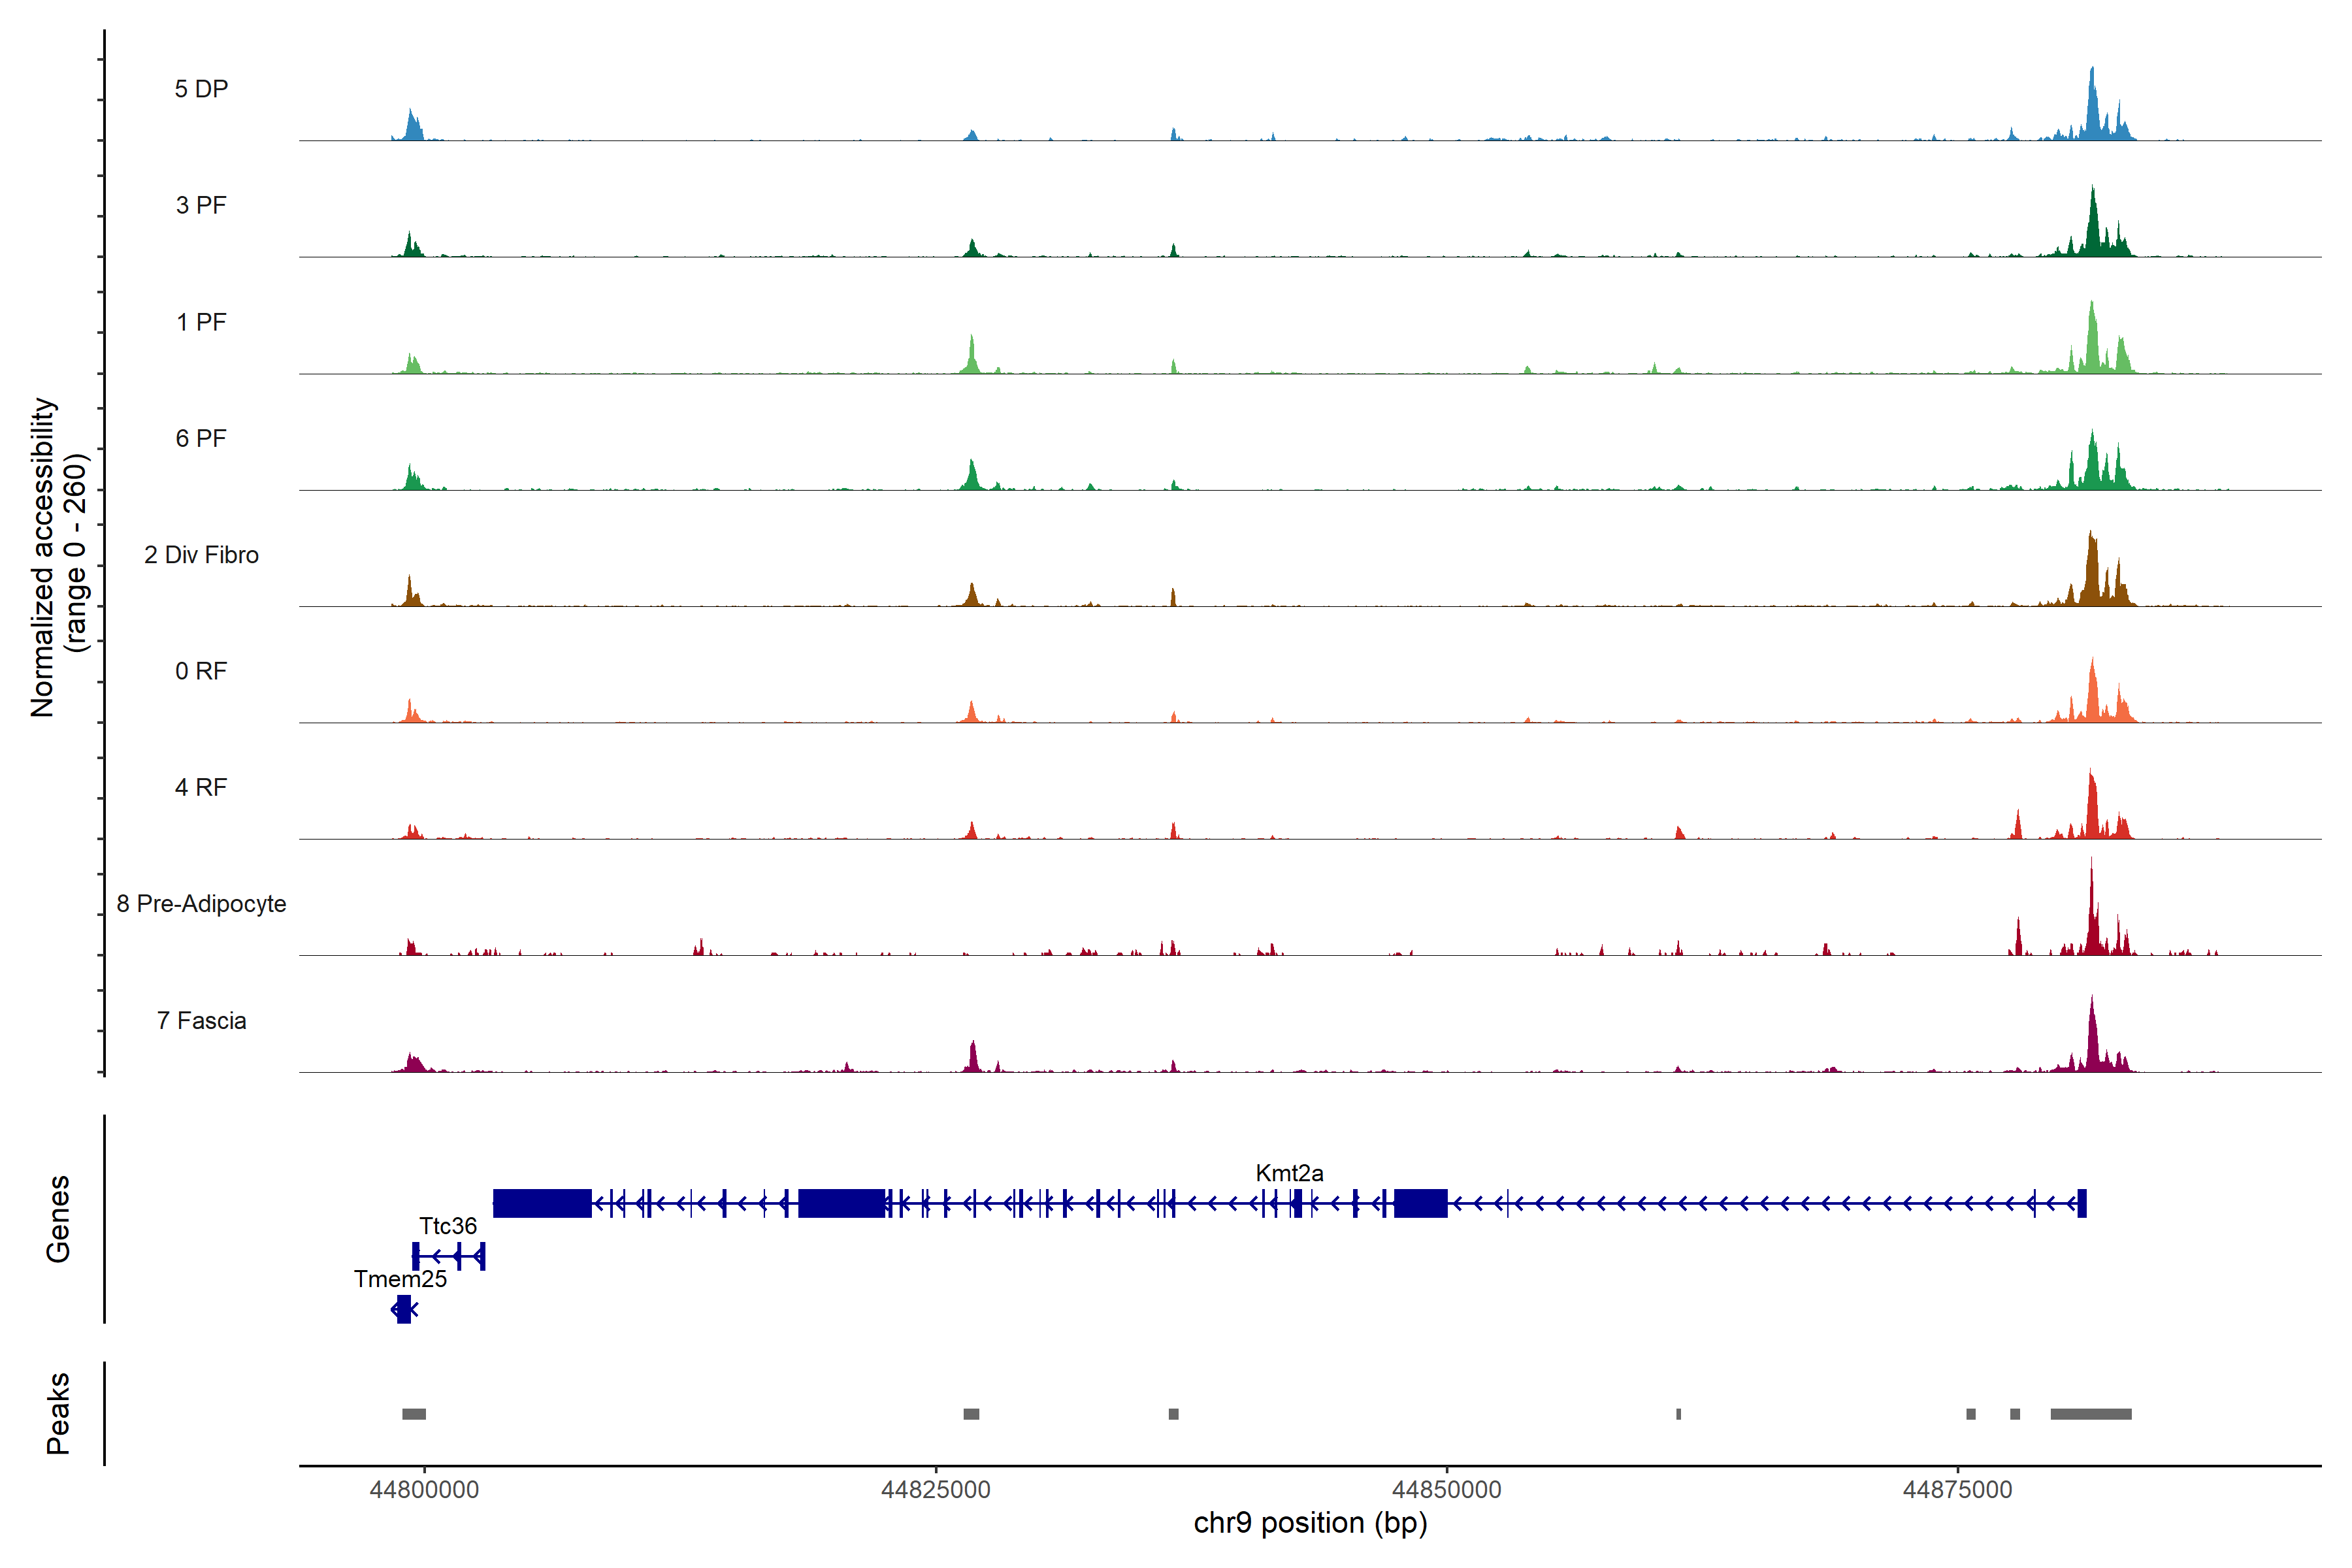Click the 1 PF track label

201,322
